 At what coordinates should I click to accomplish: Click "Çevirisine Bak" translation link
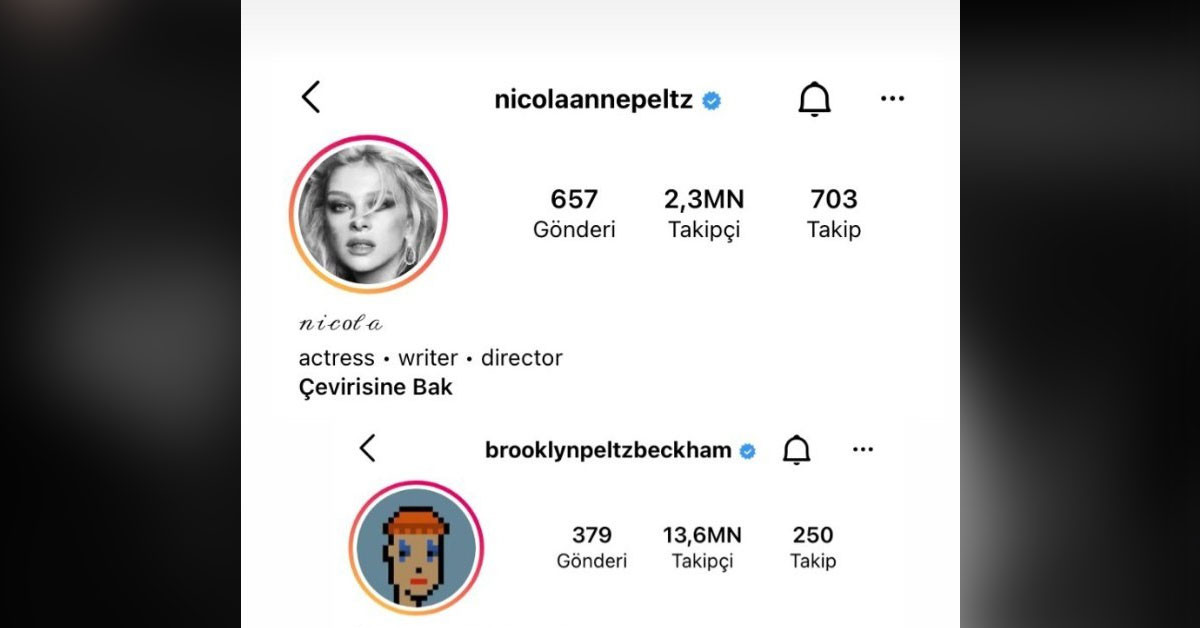[376, 387]
